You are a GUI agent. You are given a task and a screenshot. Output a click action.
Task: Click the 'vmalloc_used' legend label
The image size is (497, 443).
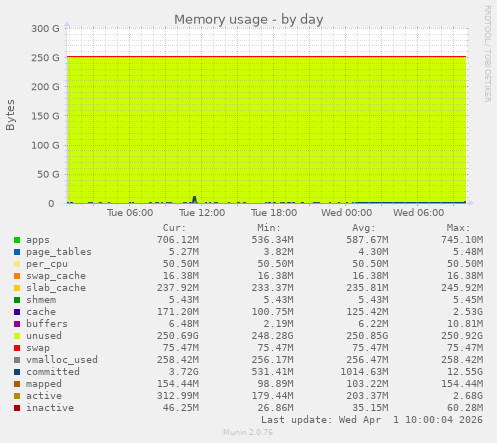coord(62,360)
